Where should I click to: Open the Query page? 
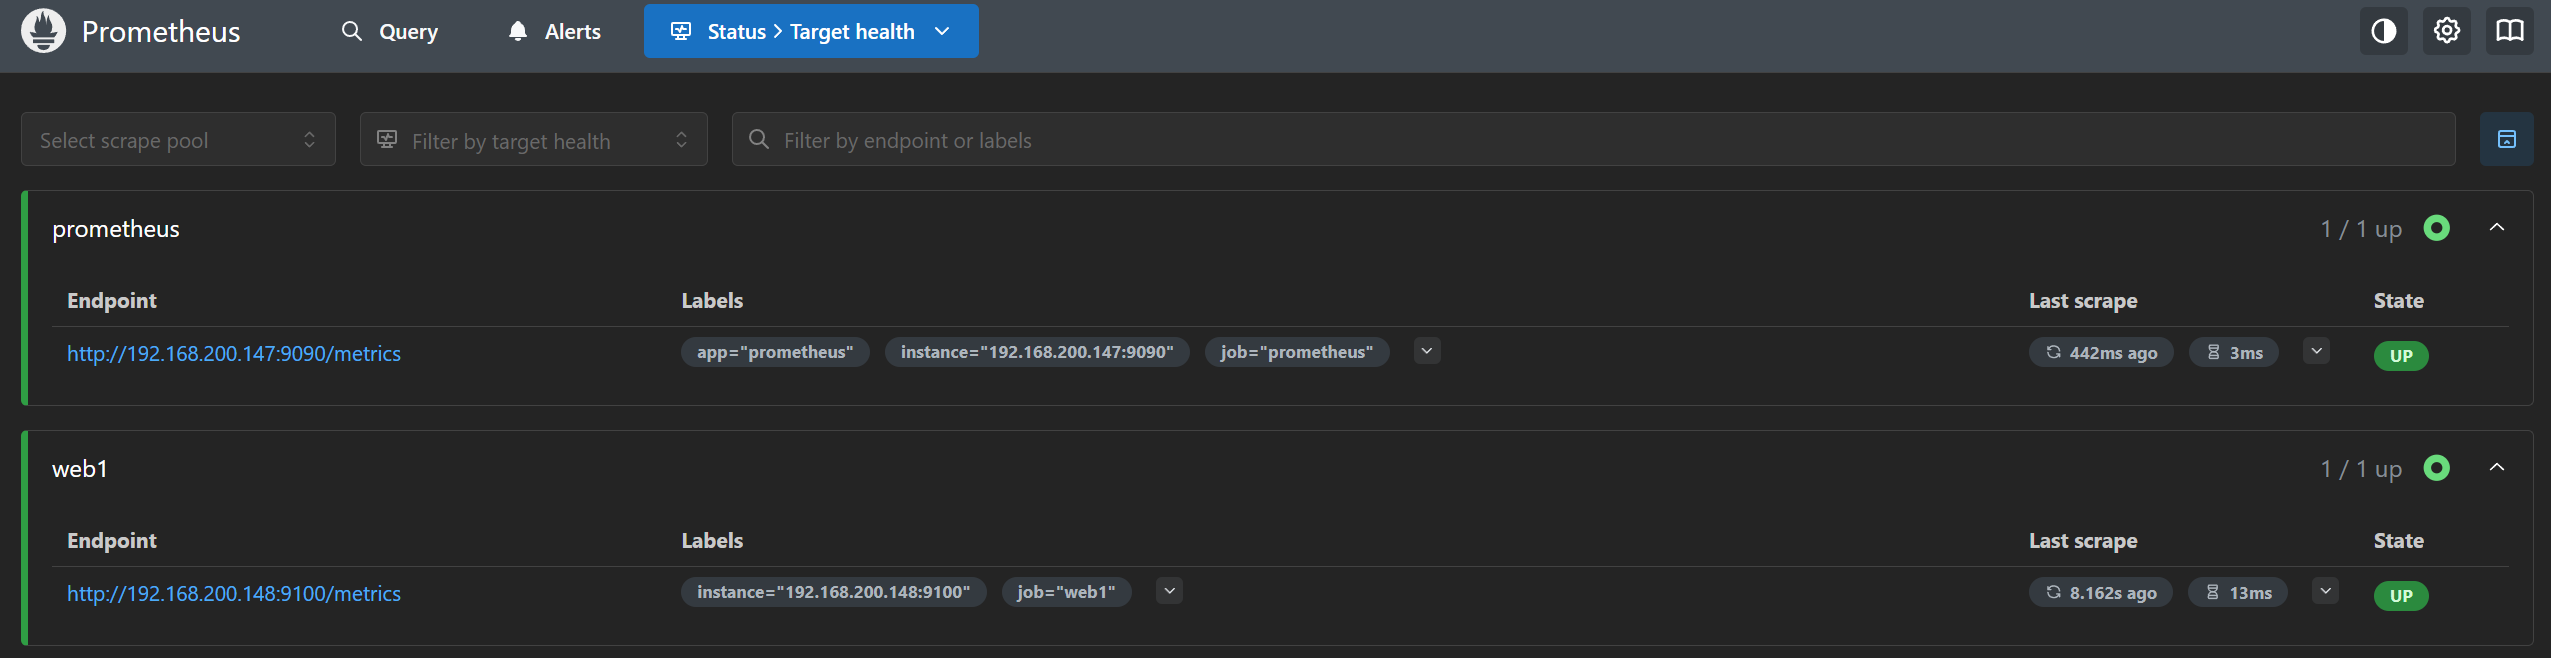(x=390, y=31)
